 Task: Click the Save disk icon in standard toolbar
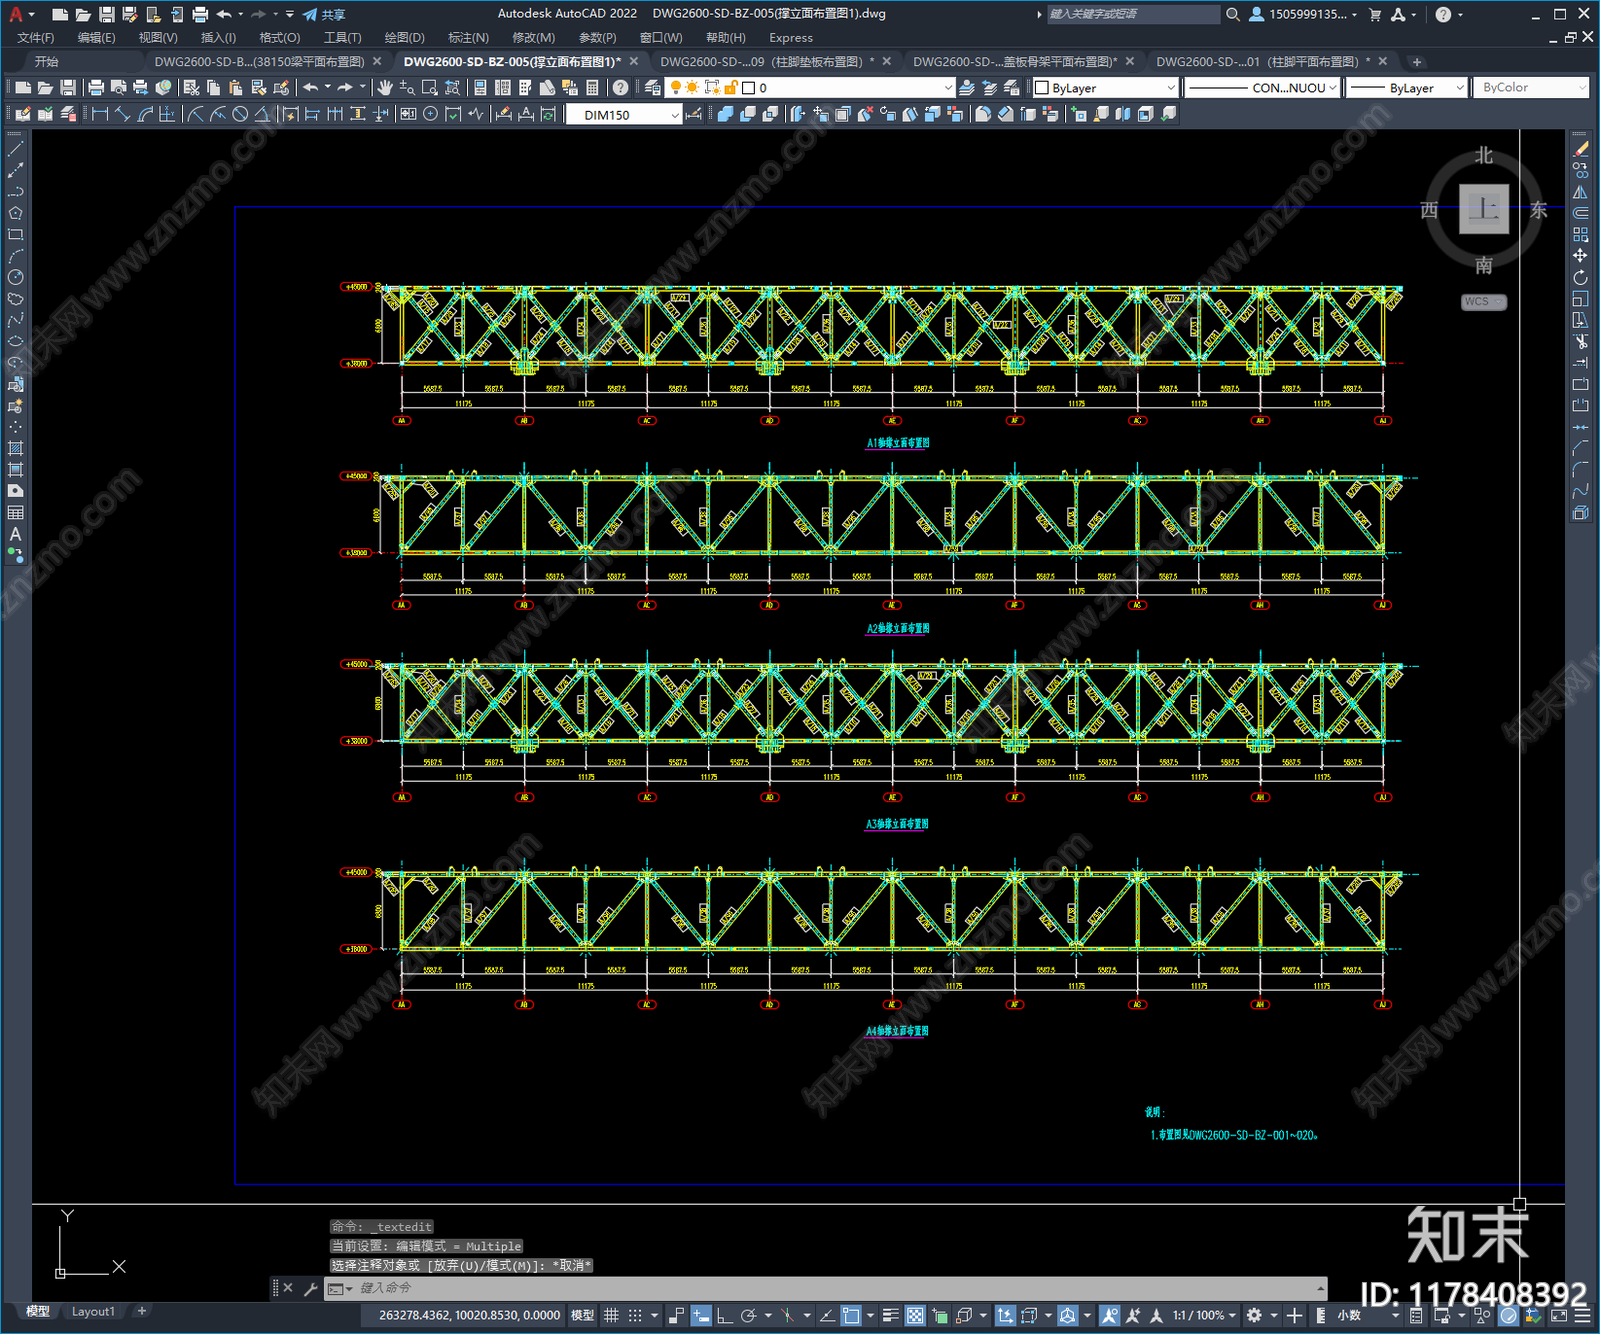click(67, 88)
